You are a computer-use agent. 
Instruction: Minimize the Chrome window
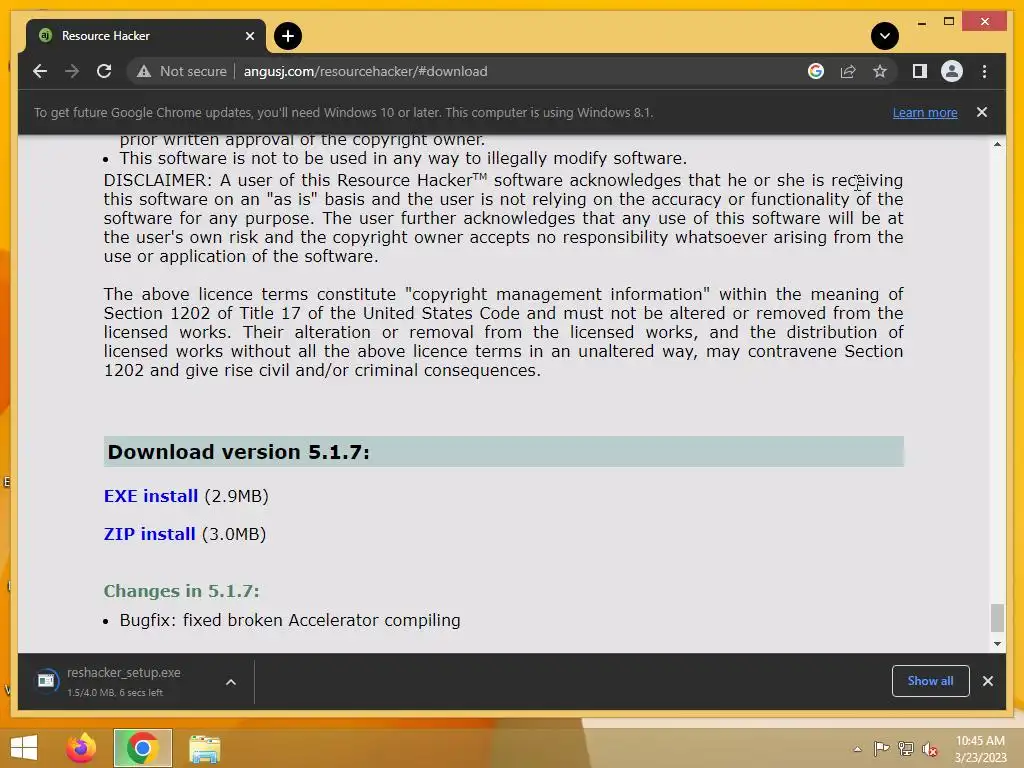(x=921, y=22)
